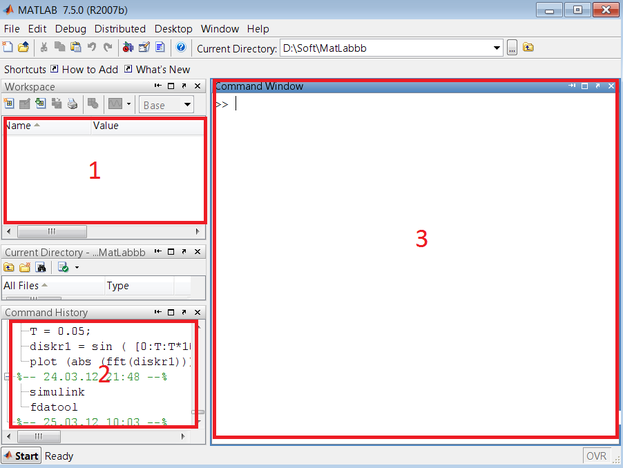The height and width of the screenshot is (468, 623).
Task: Click the Open File toolbar icon
Action: (23, 47)
